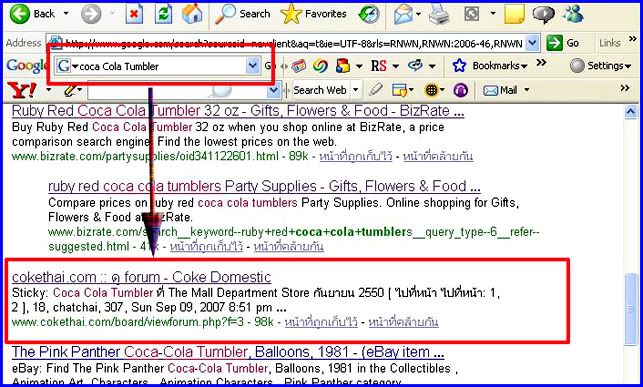Viewport: 643px width, 387px height.
Task: Open the History clock icon
Action: pyautogui.click(x=369, y=14)
